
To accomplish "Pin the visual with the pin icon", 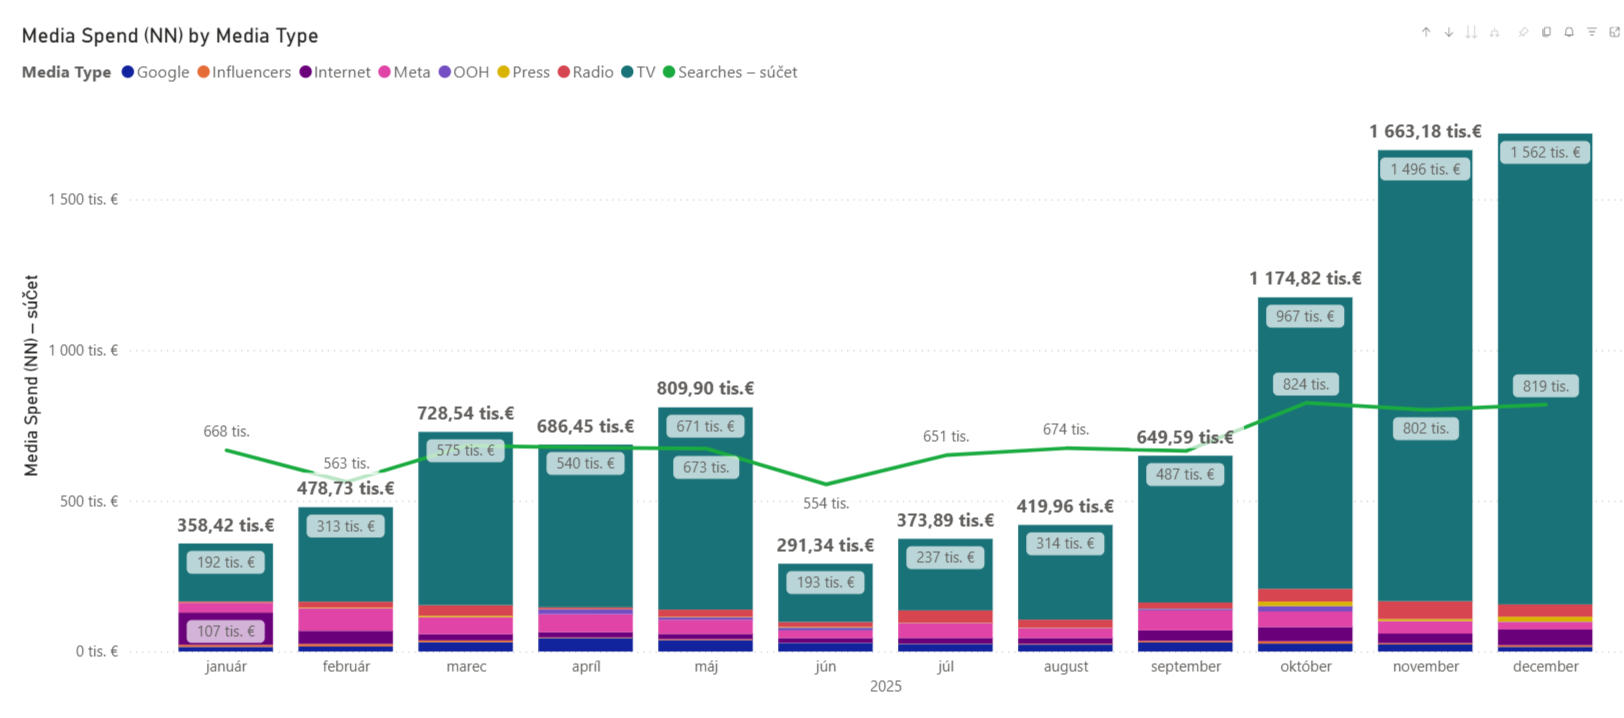I will point(1523,32).
